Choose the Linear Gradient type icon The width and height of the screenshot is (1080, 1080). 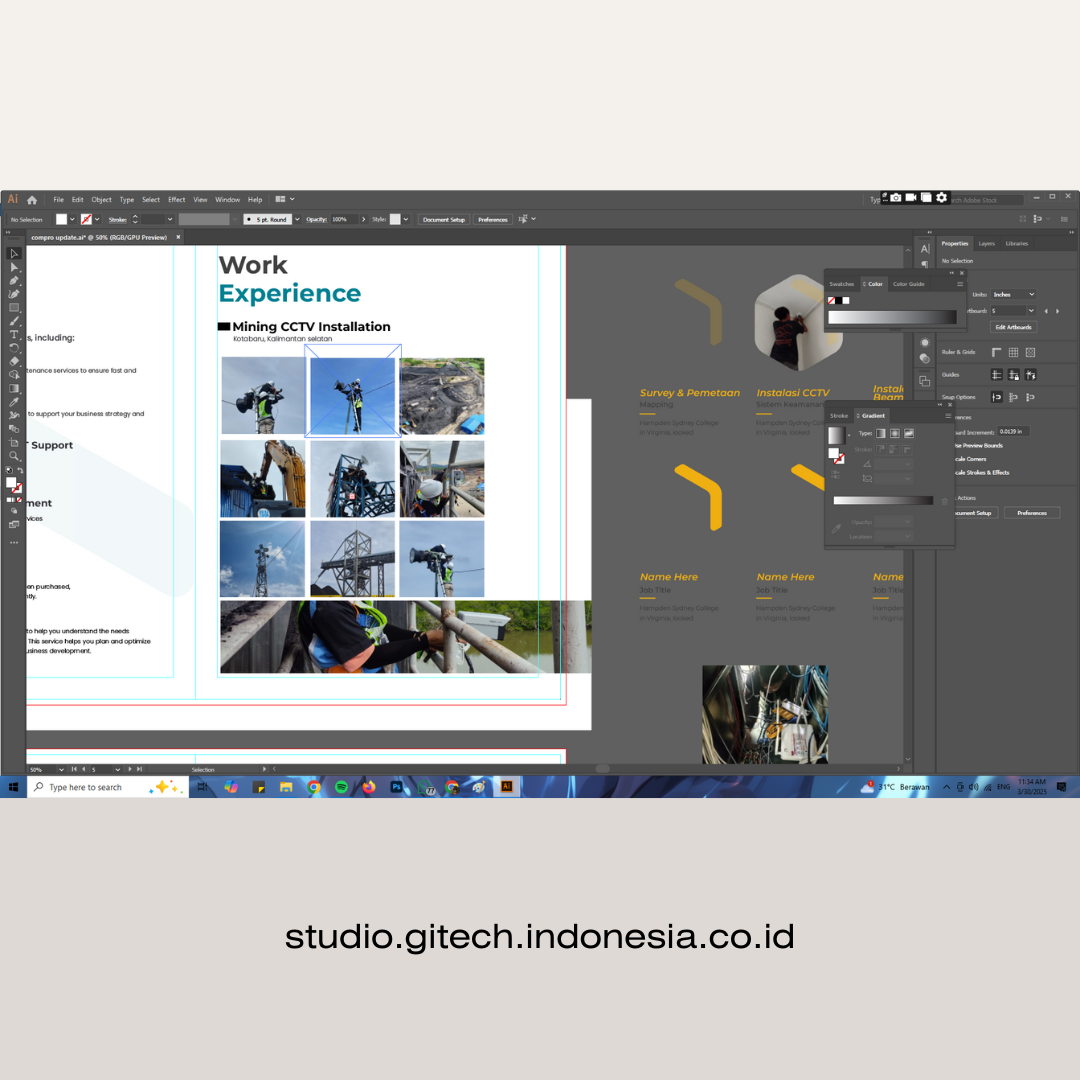click(x=881, y=433)
